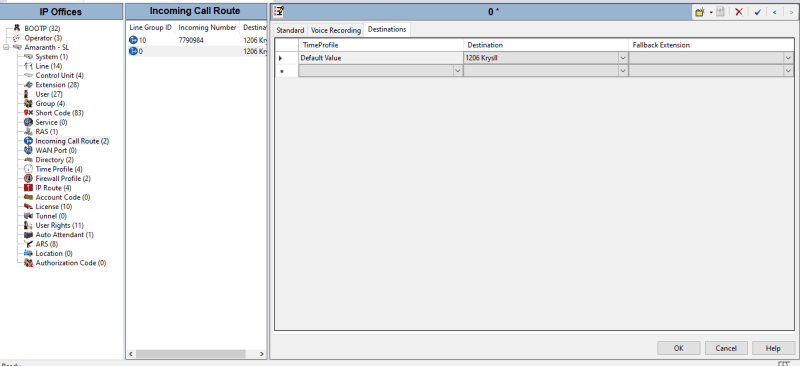
Task: Open RAS (1) node
Action: (46, 132)
